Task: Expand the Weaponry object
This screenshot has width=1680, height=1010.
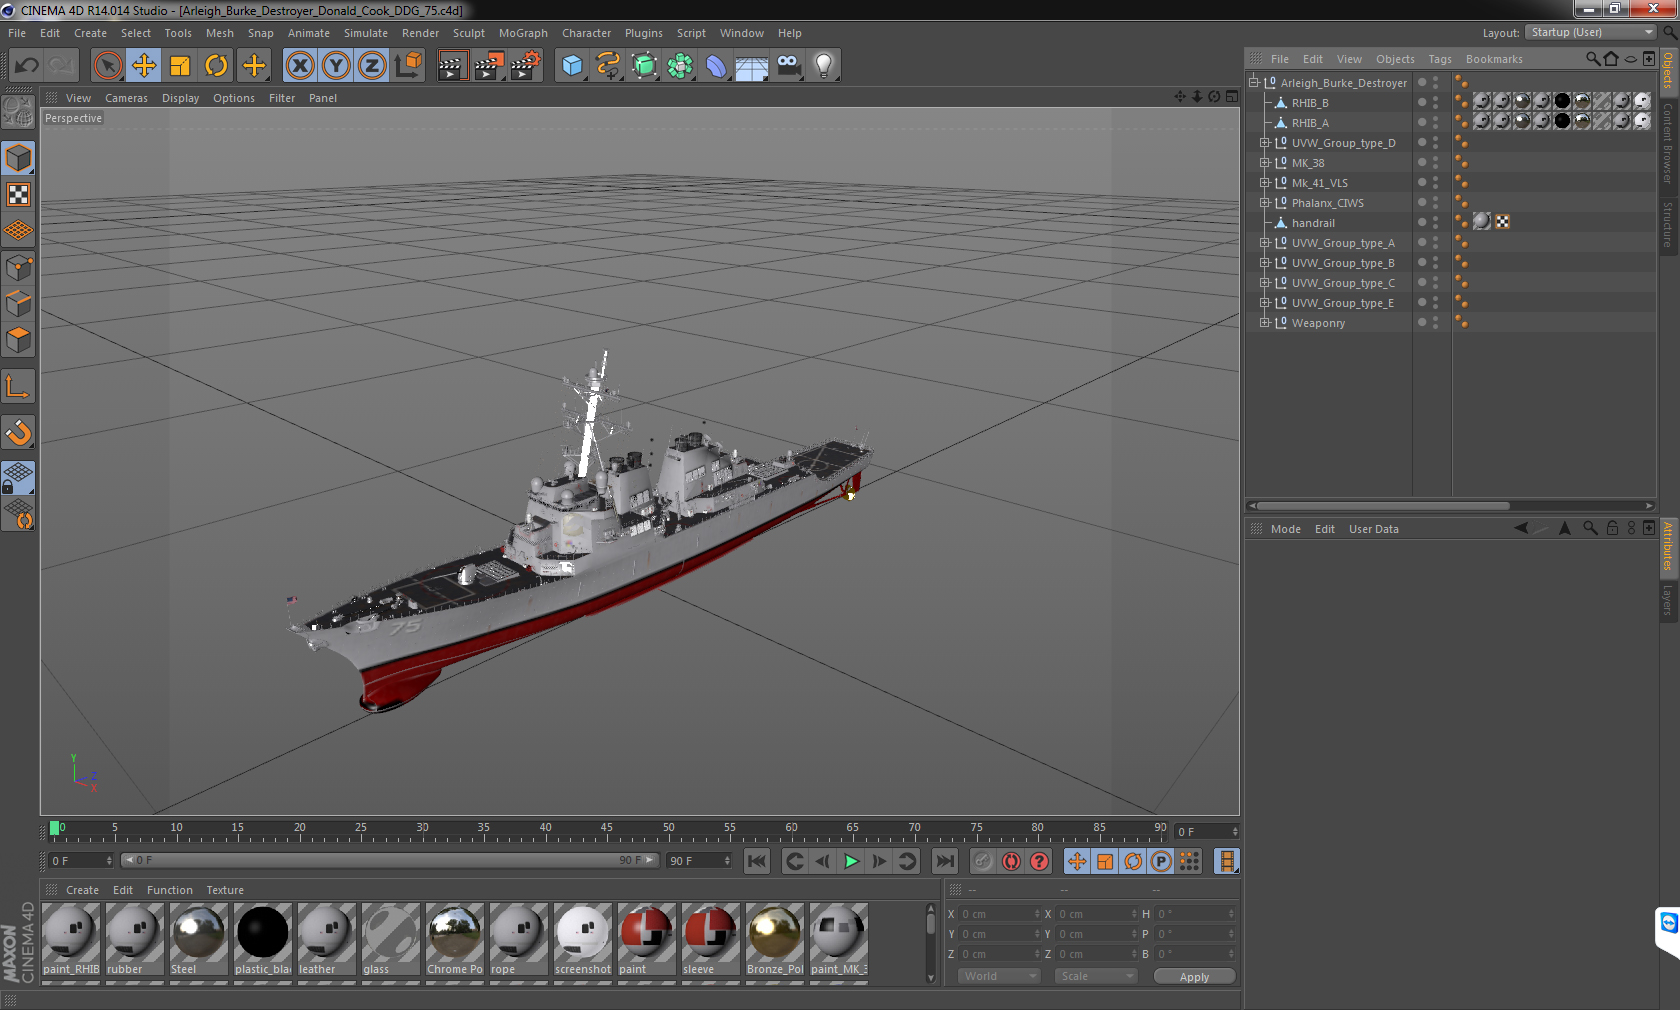Action: (x=1264, y=323)
